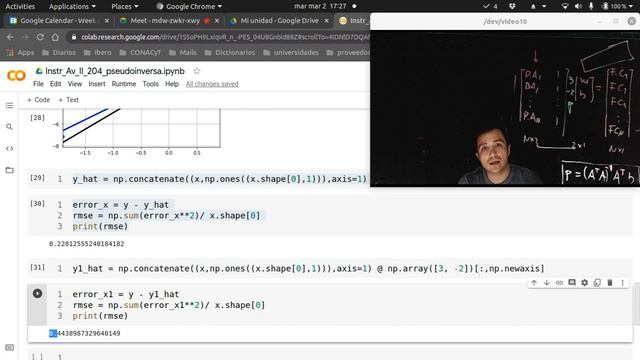This screenshot has width=640, height=360.
Task: Delete the selected cell trash icon
Action: coord(610,282)
